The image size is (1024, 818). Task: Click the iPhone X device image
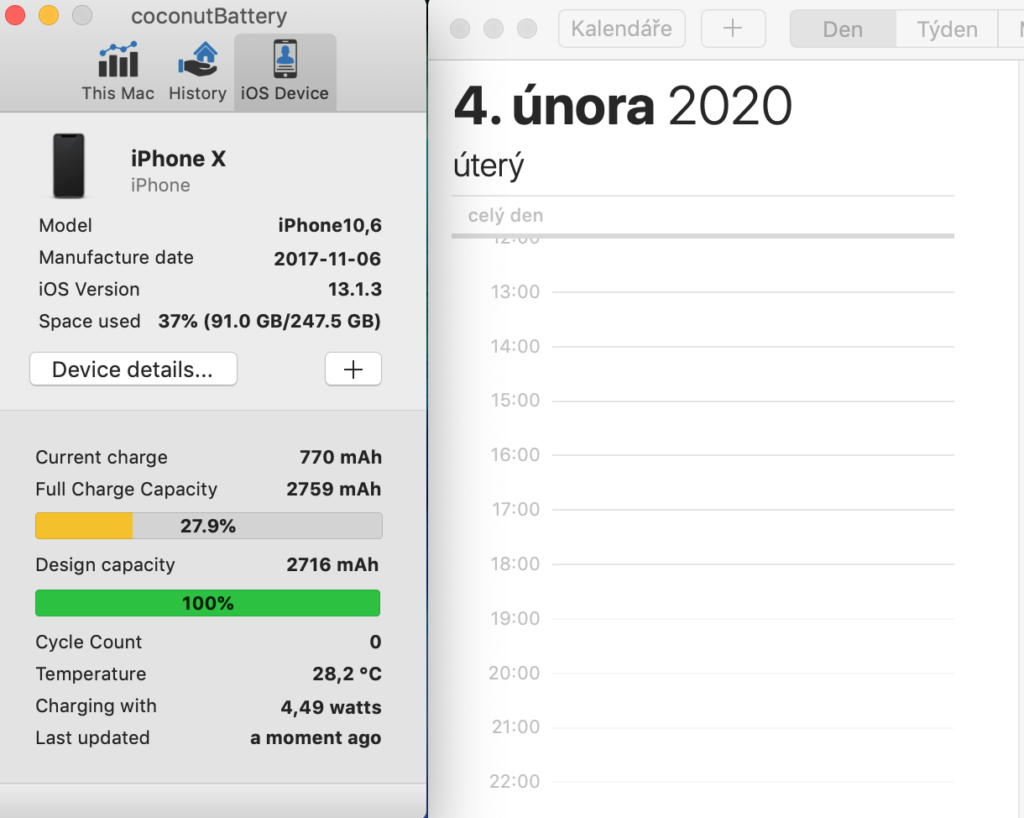coord(69,166)
